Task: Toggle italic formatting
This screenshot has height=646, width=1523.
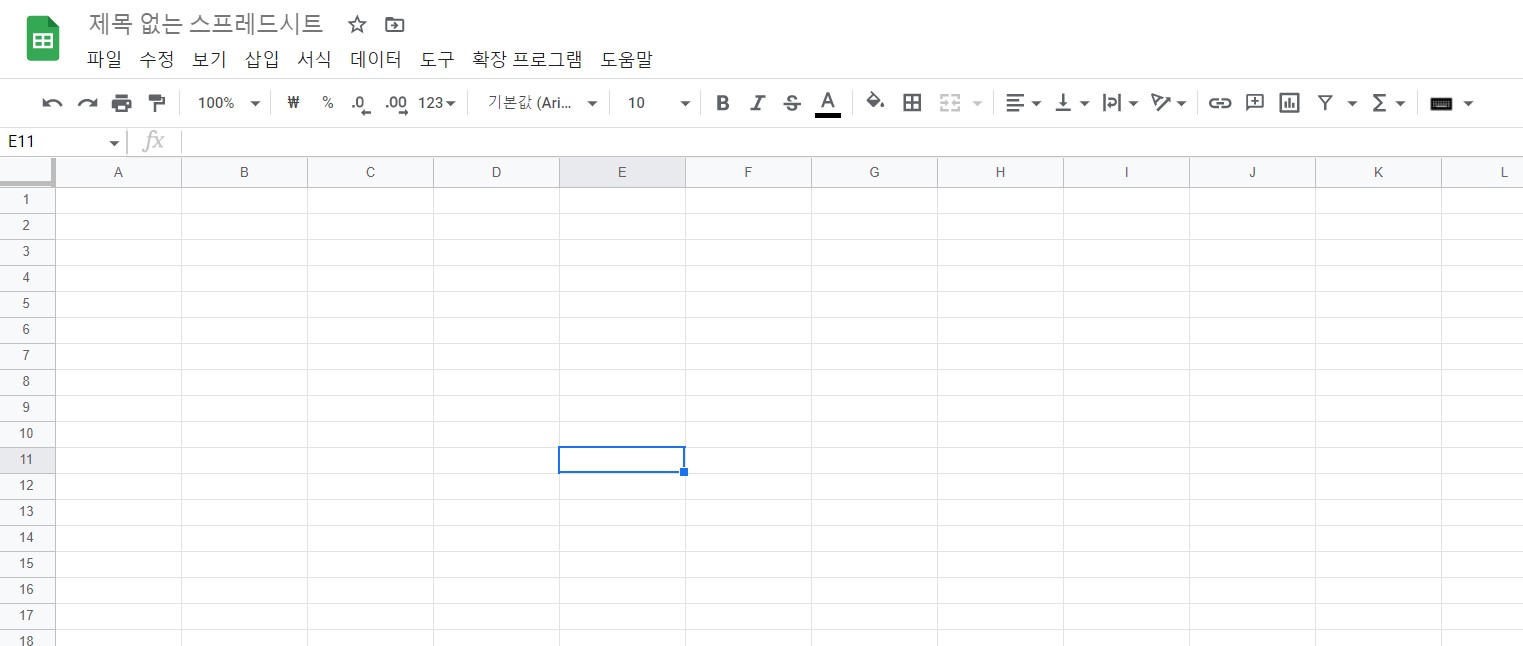Action: click(x=757, y=103)
